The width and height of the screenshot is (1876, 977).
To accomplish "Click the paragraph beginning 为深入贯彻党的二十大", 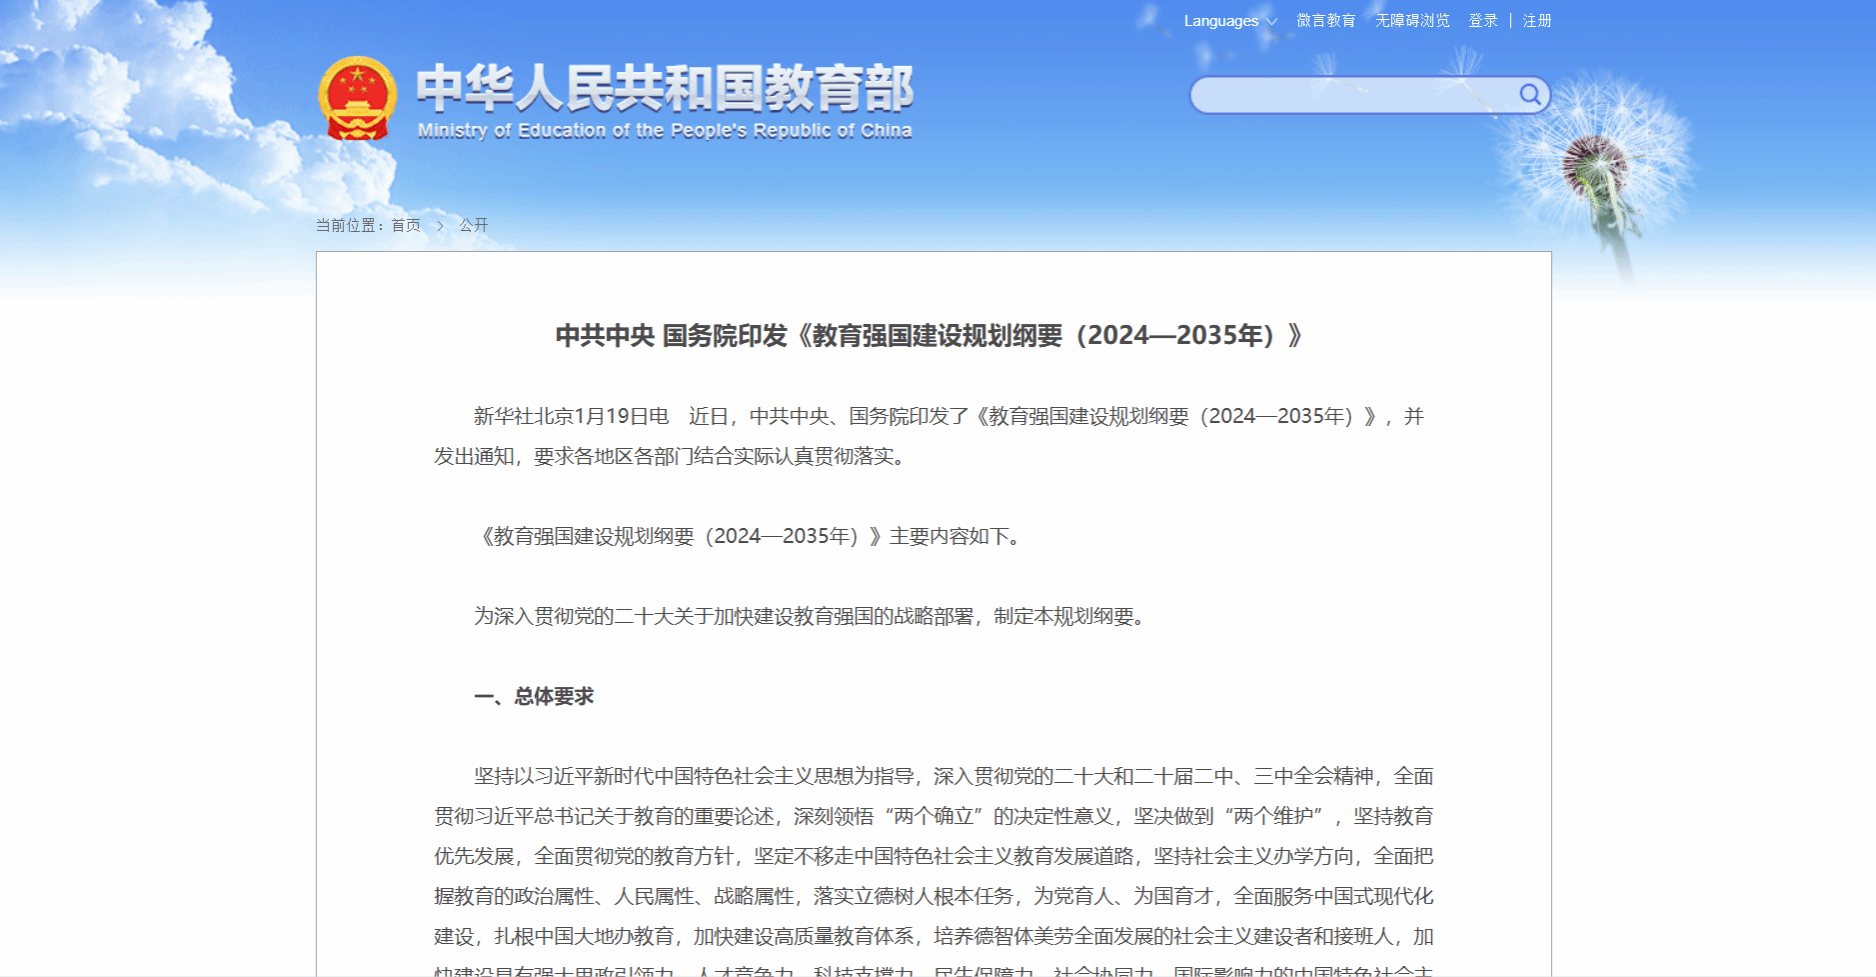I will point(812,616).
